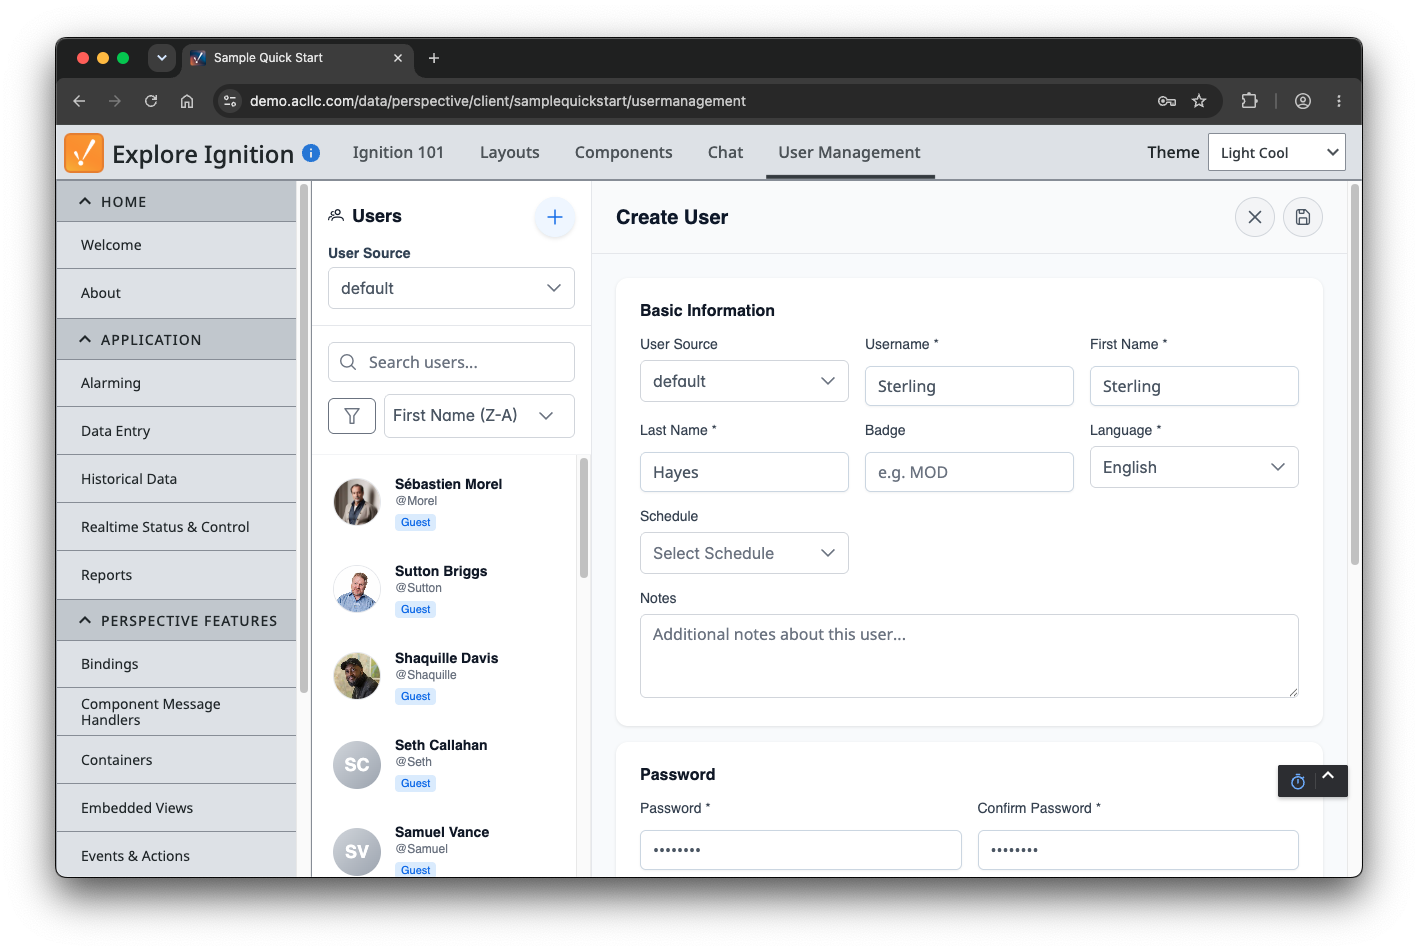This screenshot has height=951, width=1418.
Task: Click Sutton Briggs avatar
Action: (357, 589)
